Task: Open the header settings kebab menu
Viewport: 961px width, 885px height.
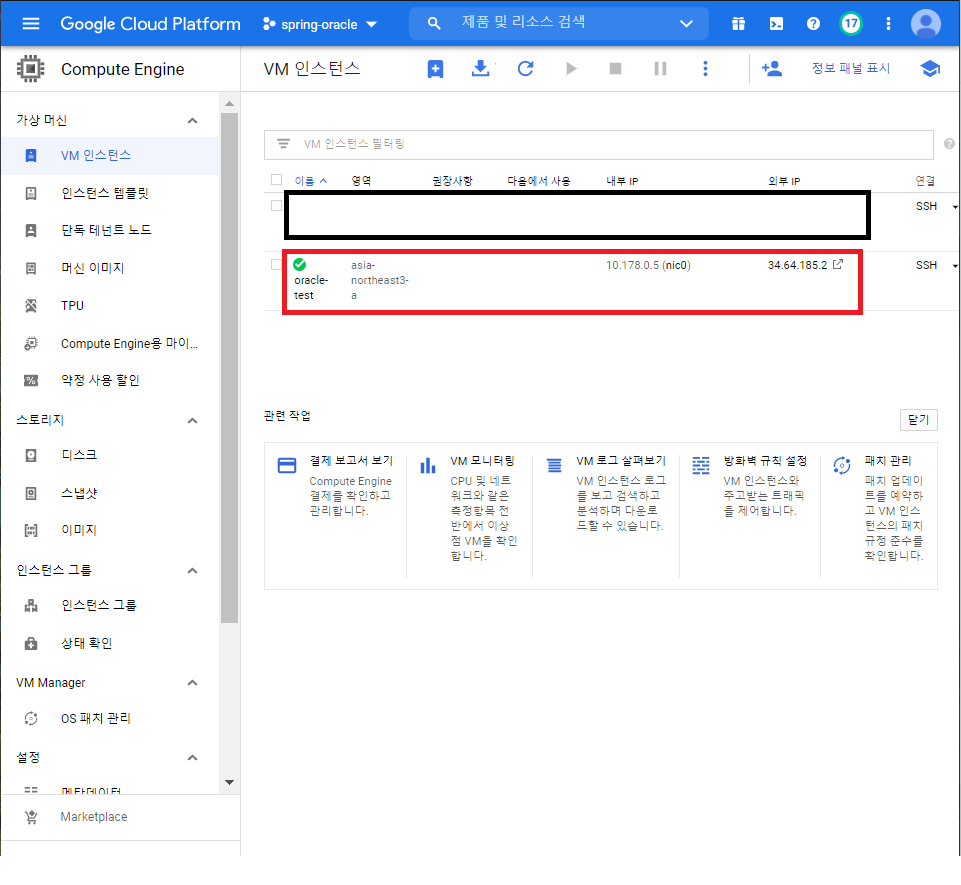Action: (888, 24)
